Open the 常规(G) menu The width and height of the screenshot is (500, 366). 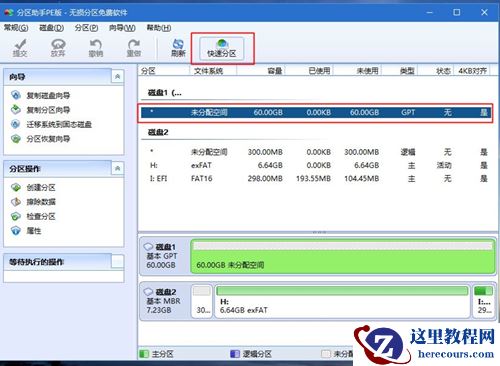(16, 28)
